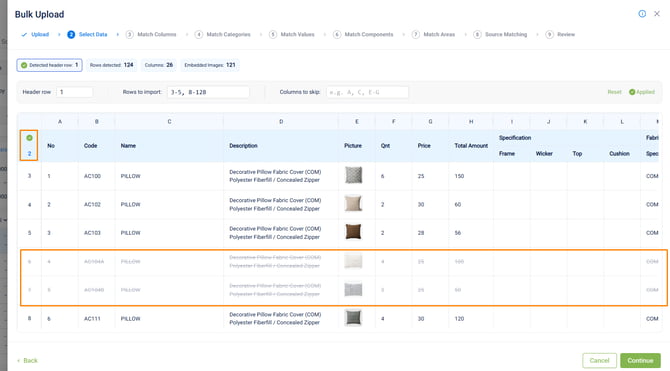
Task: Open the Match Categories step
Action: click(223, 35)
